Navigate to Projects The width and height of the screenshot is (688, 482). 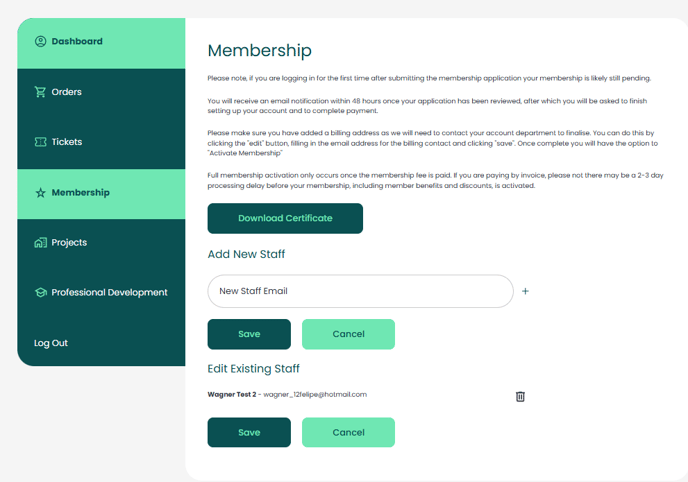point(69,243)
